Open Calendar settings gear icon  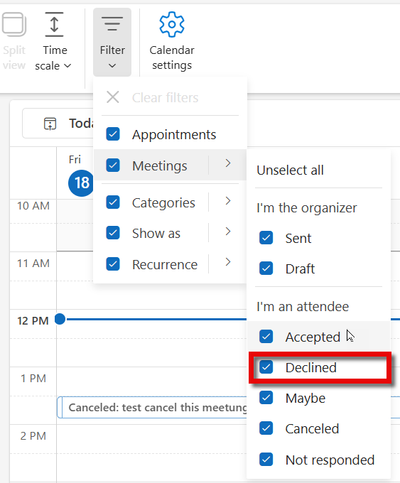click(x=172, y=24)
